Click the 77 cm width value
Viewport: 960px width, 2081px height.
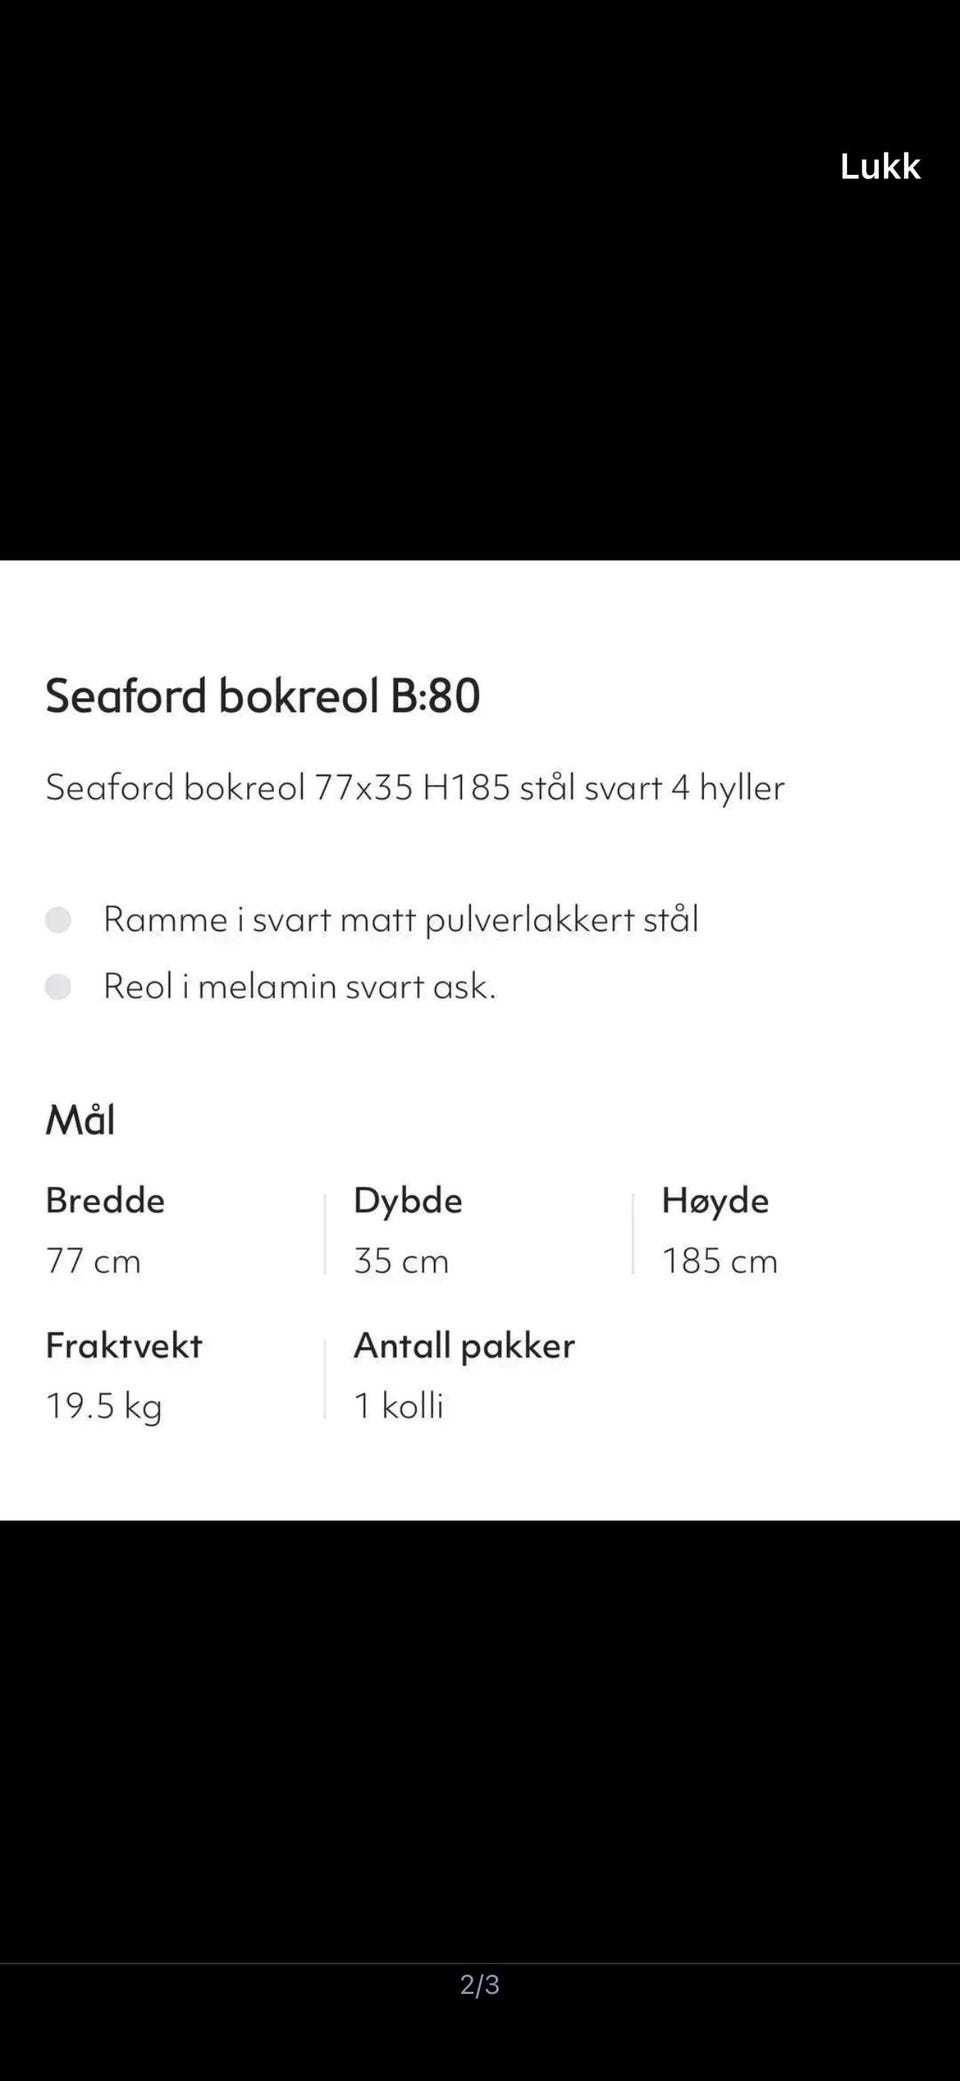pyautogui.click(x=92, y=1261)
